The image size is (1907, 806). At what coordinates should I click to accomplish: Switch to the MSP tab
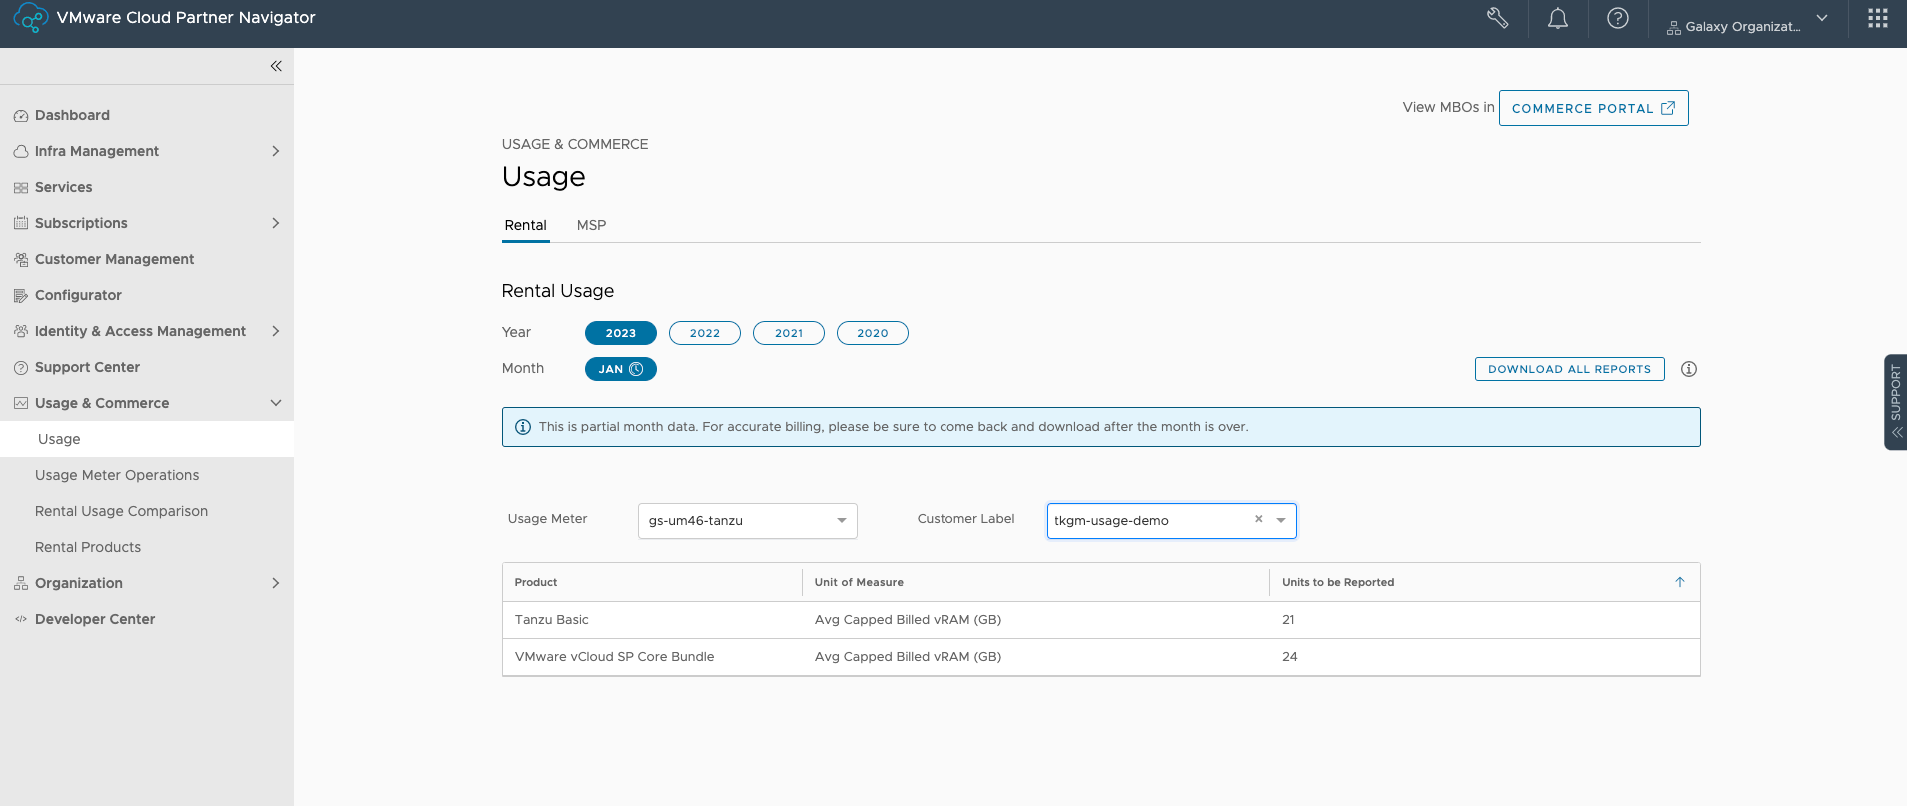coord(591,225)
